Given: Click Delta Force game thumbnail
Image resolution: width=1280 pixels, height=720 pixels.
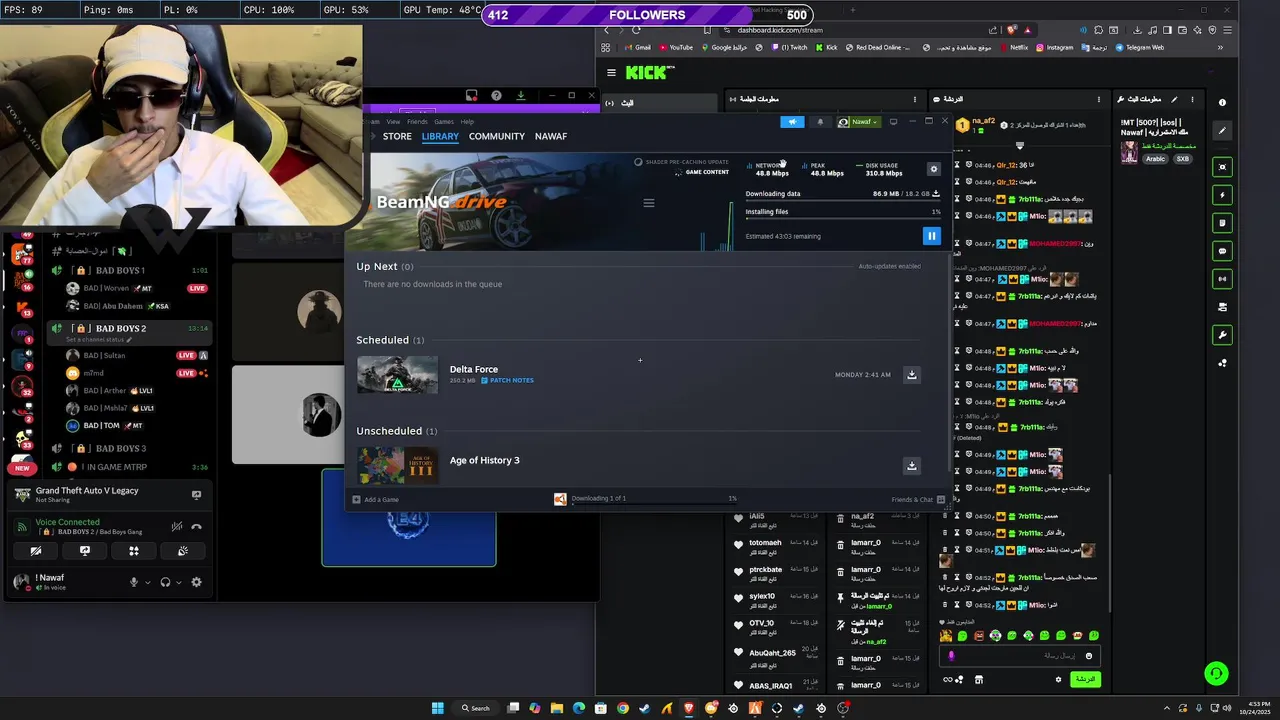Looking at the screenshot, I should click(397, 375).
